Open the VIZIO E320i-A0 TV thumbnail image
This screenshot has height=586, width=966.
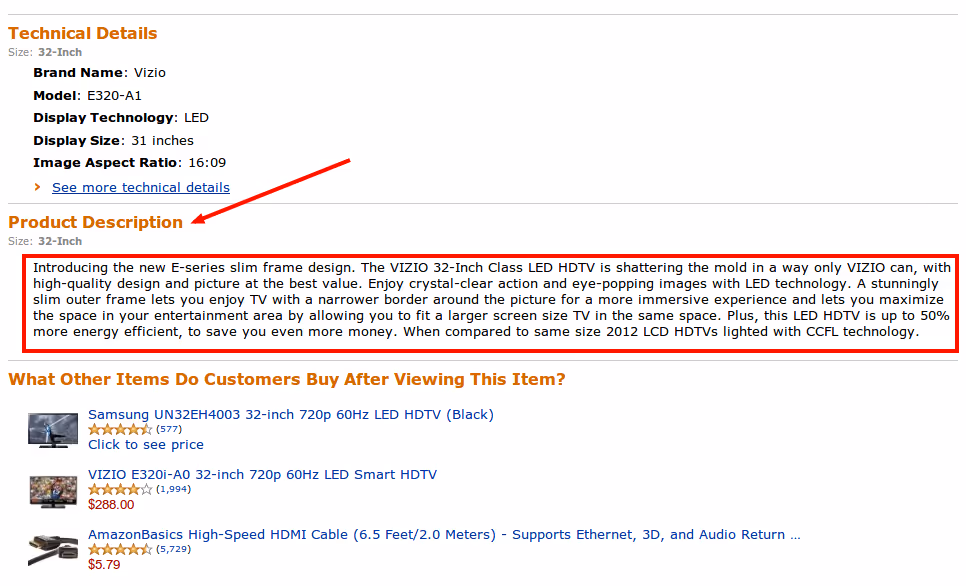click(52, 491)
